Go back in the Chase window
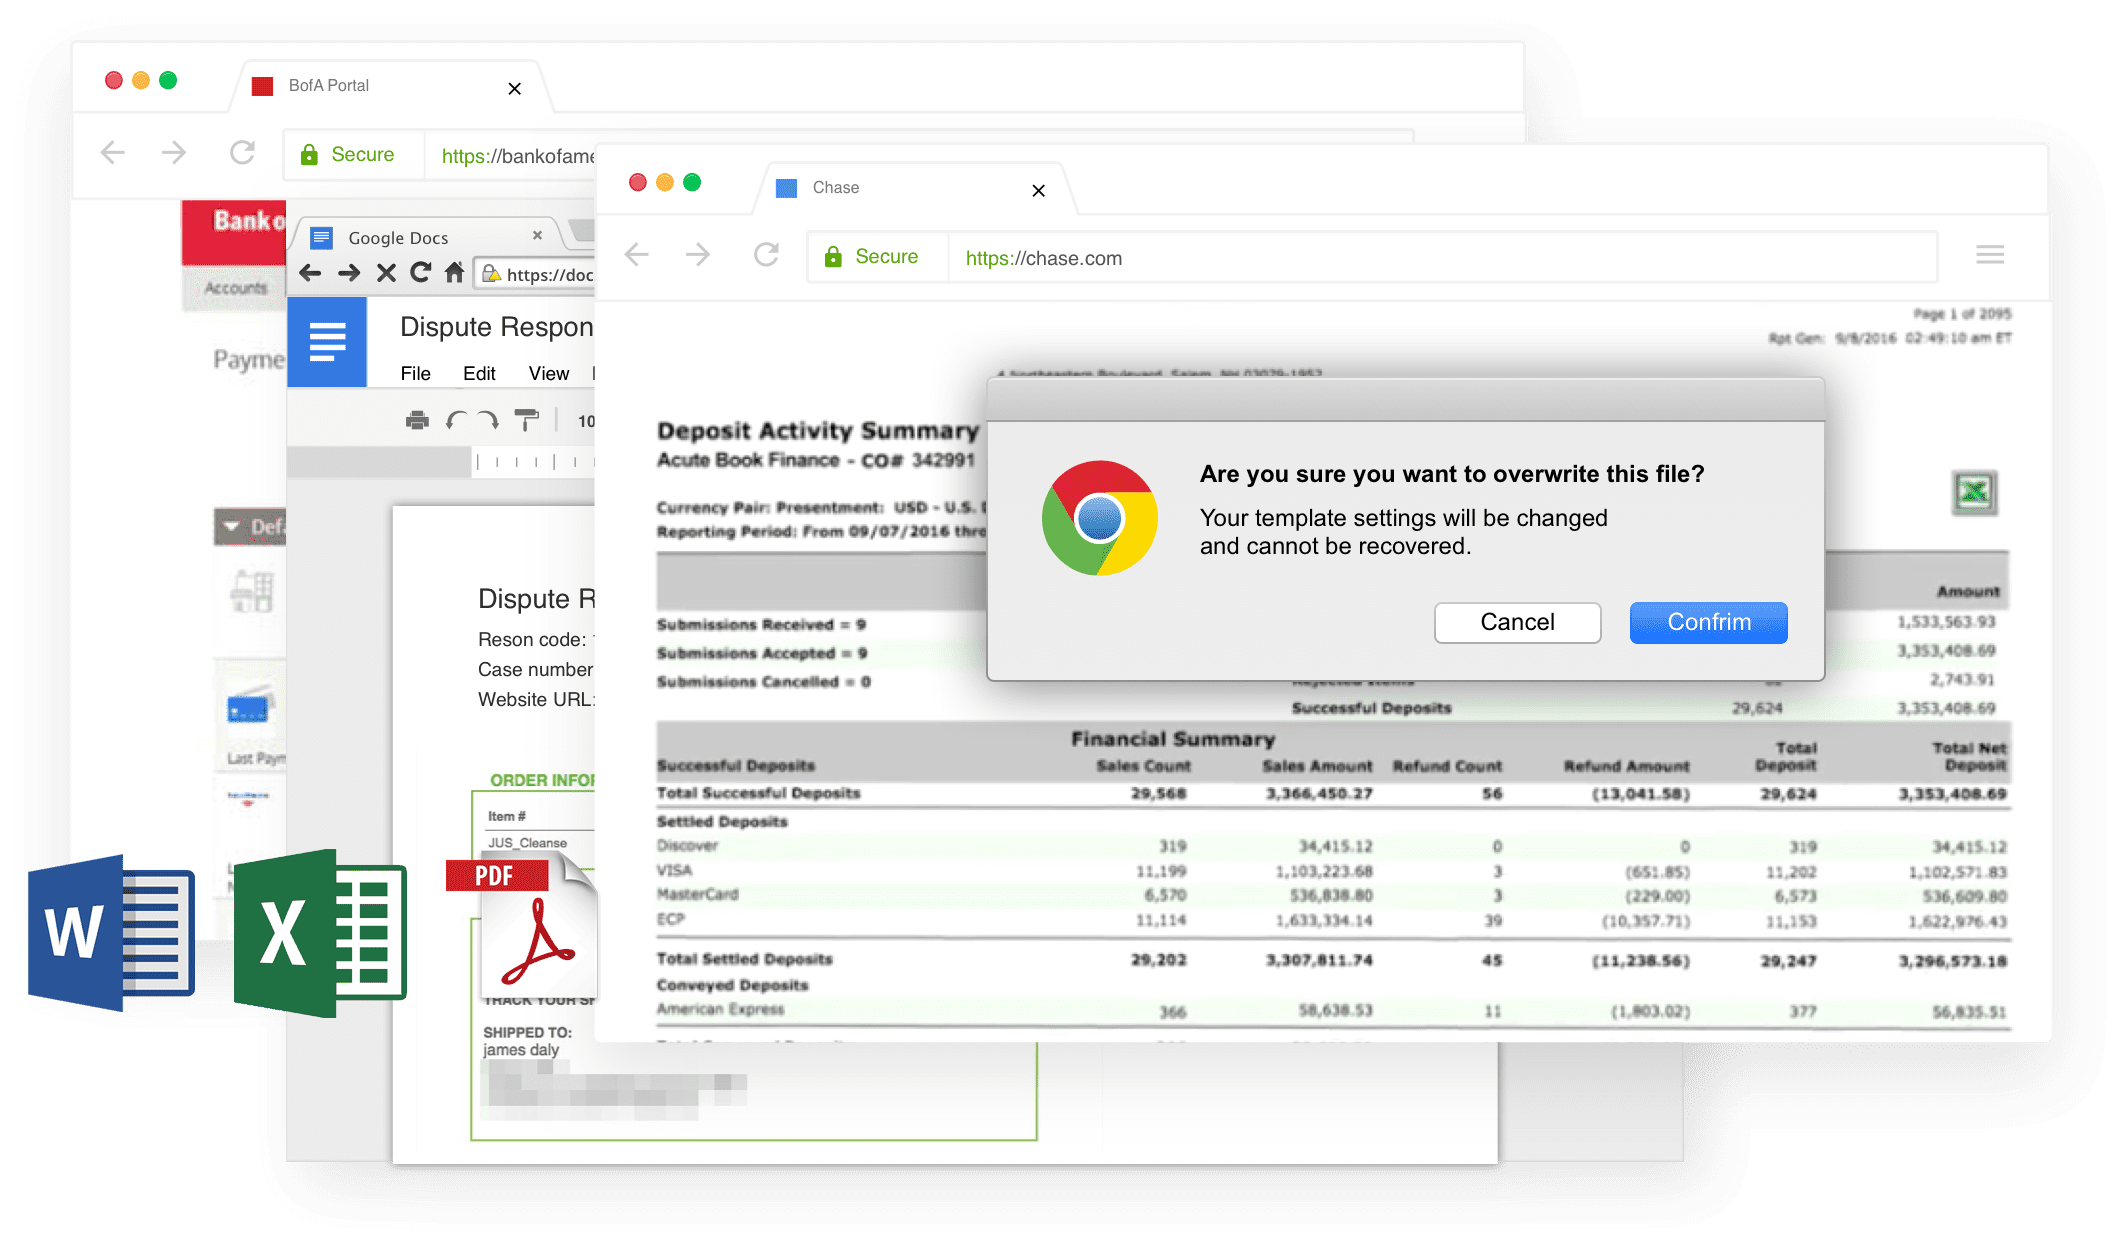This screenshot has height=1246, width=2122. tap(637, 255)
